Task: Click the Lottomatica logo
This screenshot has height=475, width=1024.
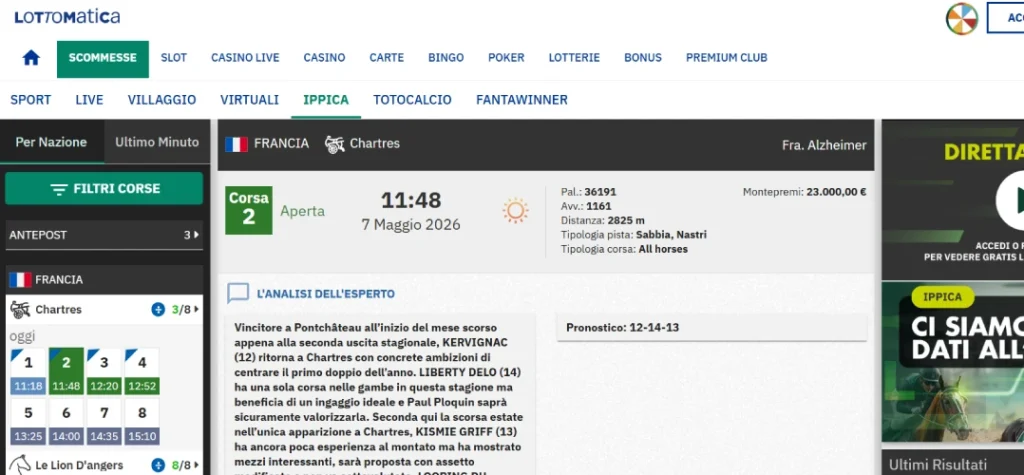Action: coord(67,16)
